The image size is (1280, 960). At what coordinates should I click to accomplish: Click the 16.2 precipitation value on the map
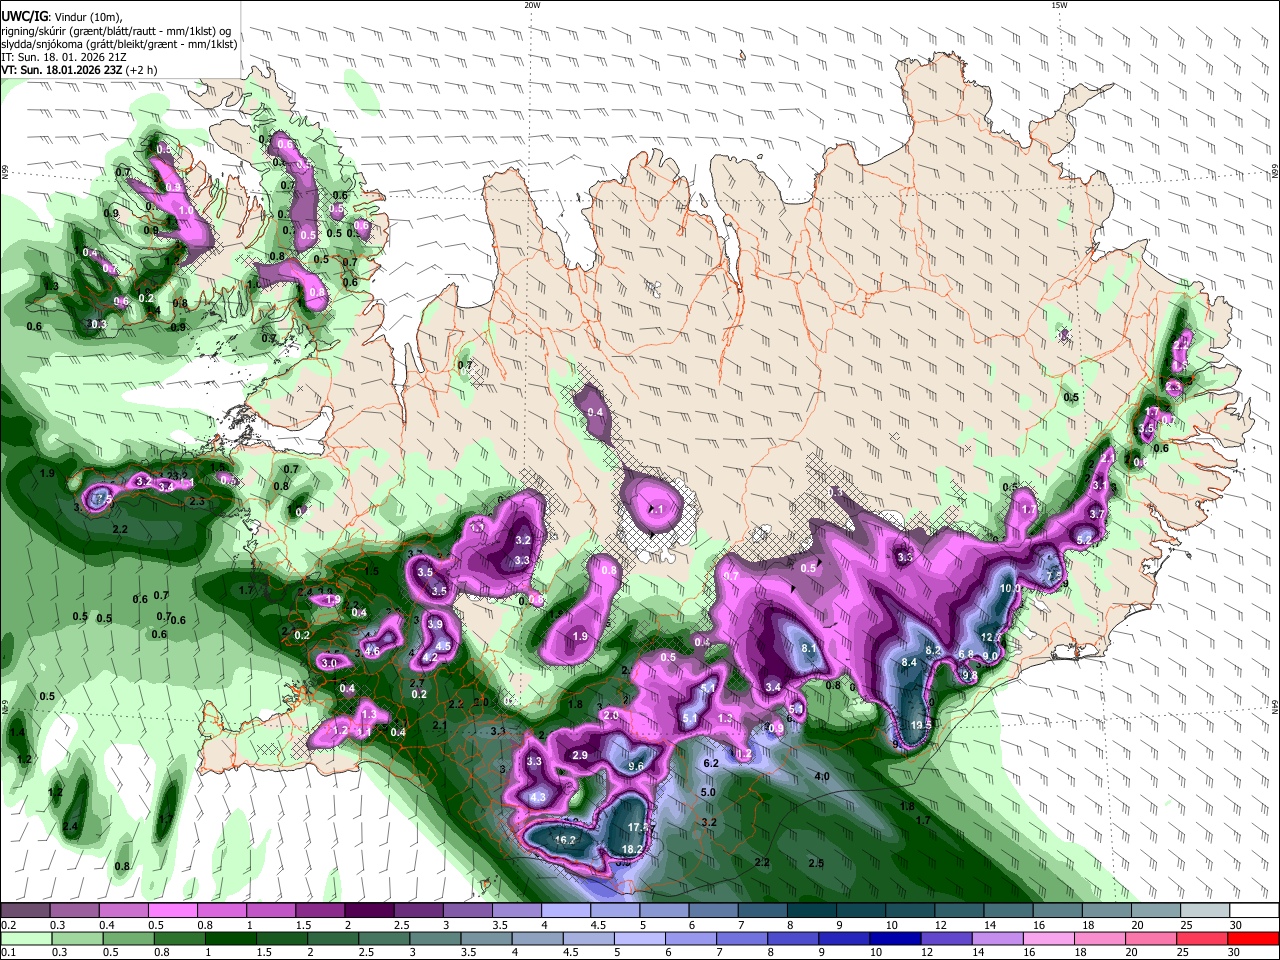[x=565, y=840]
